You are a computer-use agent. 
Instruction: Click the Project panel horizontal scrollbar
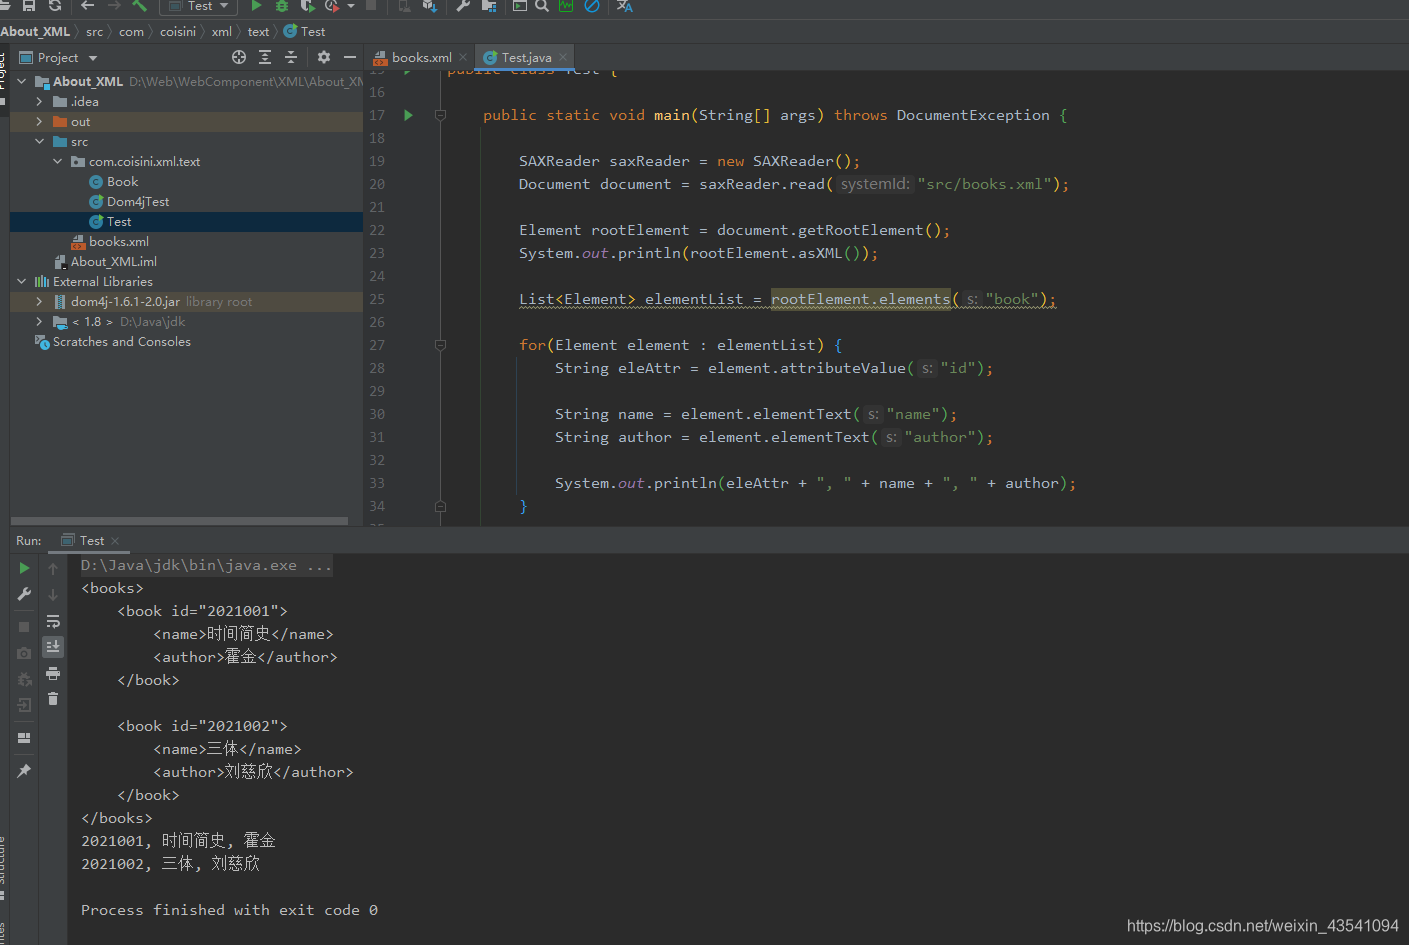pos(180,521)
